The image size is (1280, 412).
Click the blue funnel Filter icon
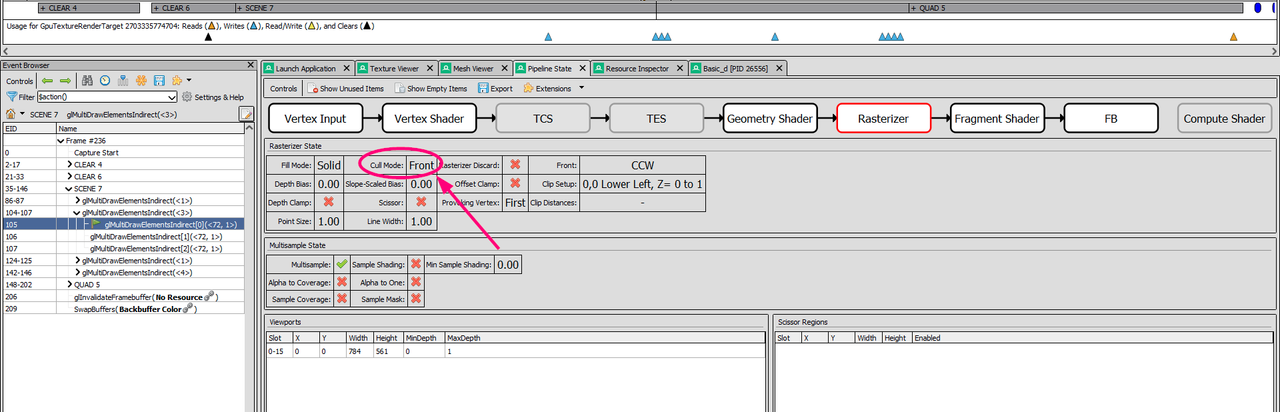[11, 97]
